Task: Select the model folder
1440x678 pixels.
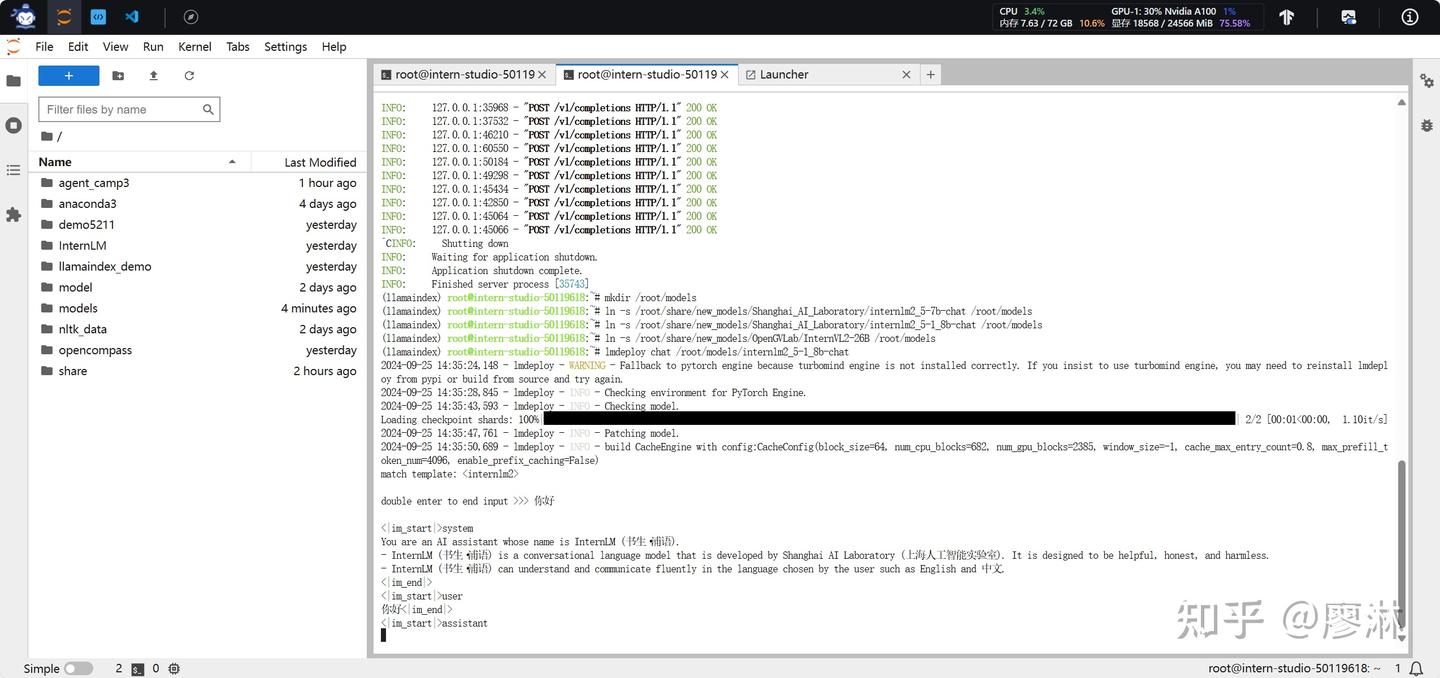Action: [x=198, y=287]
